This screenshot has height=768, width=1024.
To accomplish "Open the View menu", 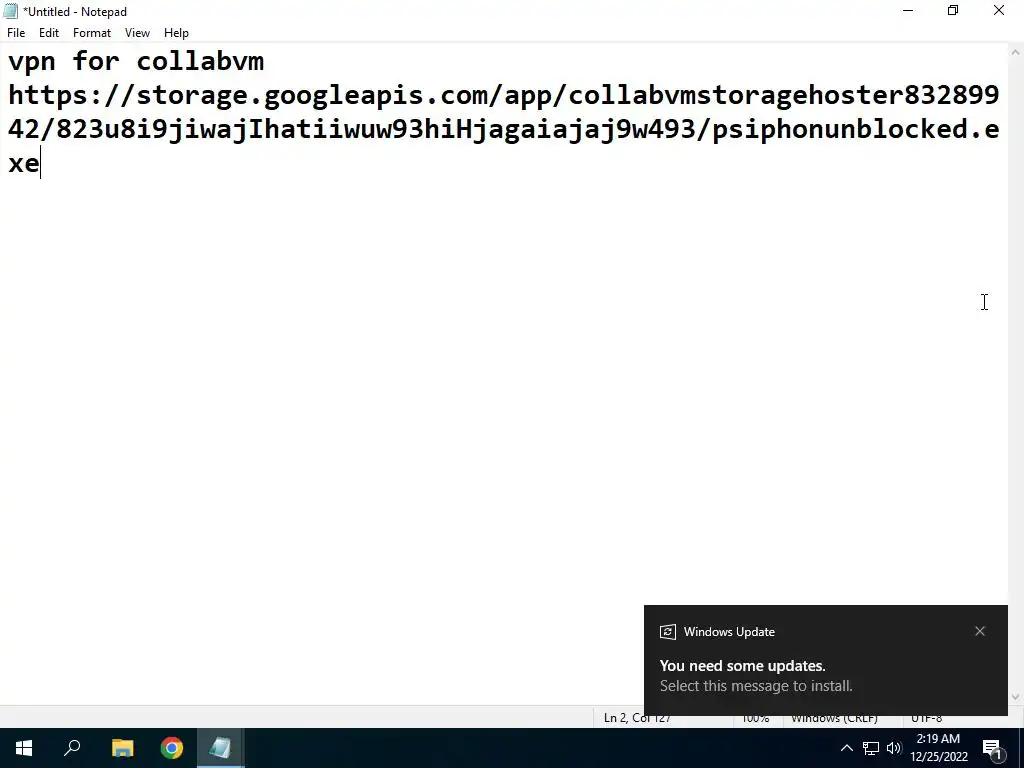I will tap(137, 33).
